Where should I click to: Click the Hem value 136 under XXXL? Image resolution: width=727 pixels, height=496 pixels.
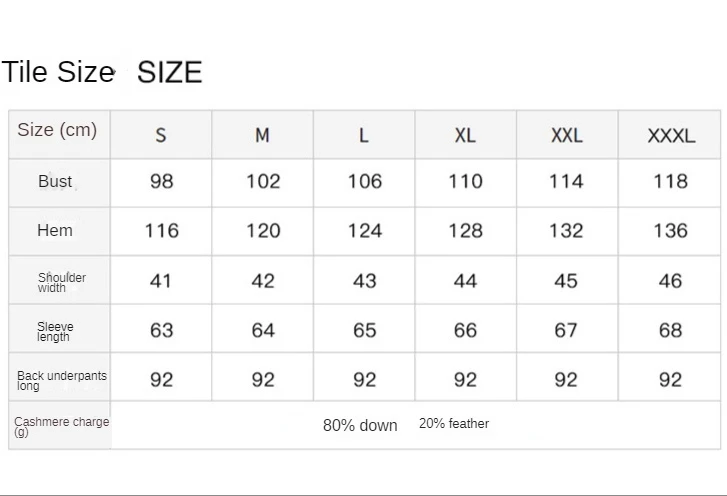[x=670, y=231]
